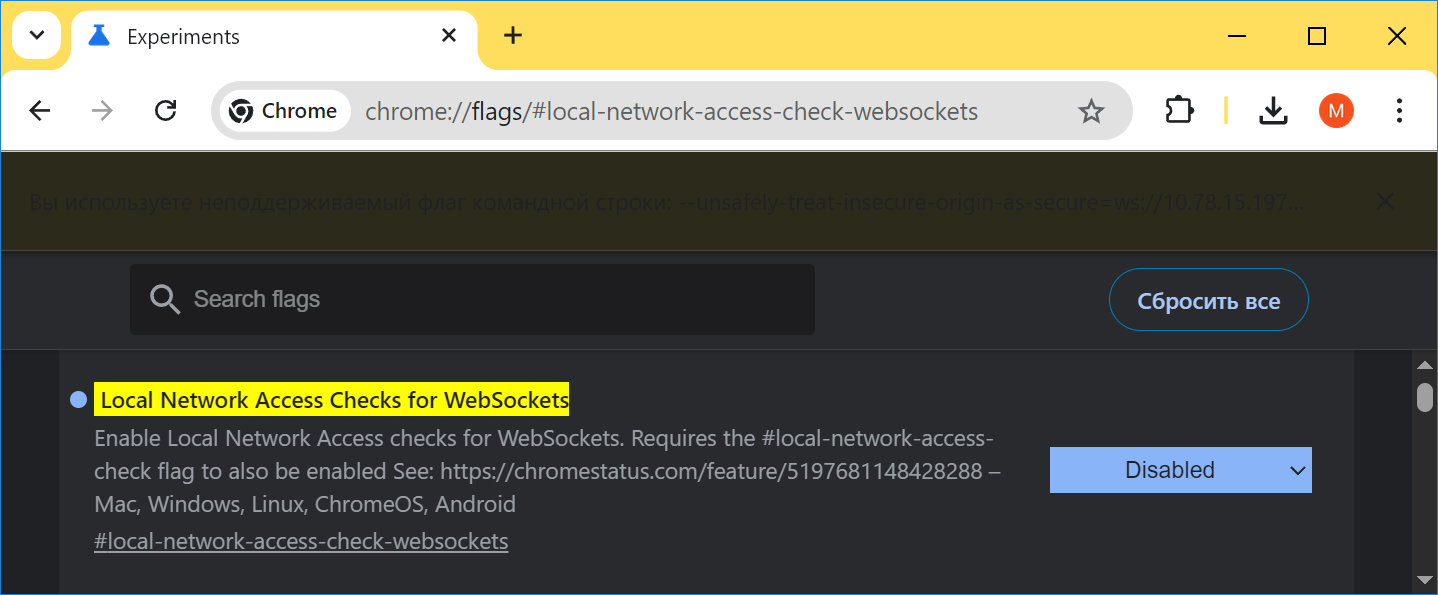Screen dimensions: 1438x595
Task: Click the #local-network-access-check-websockets anchor link
Action: [301, 542]
